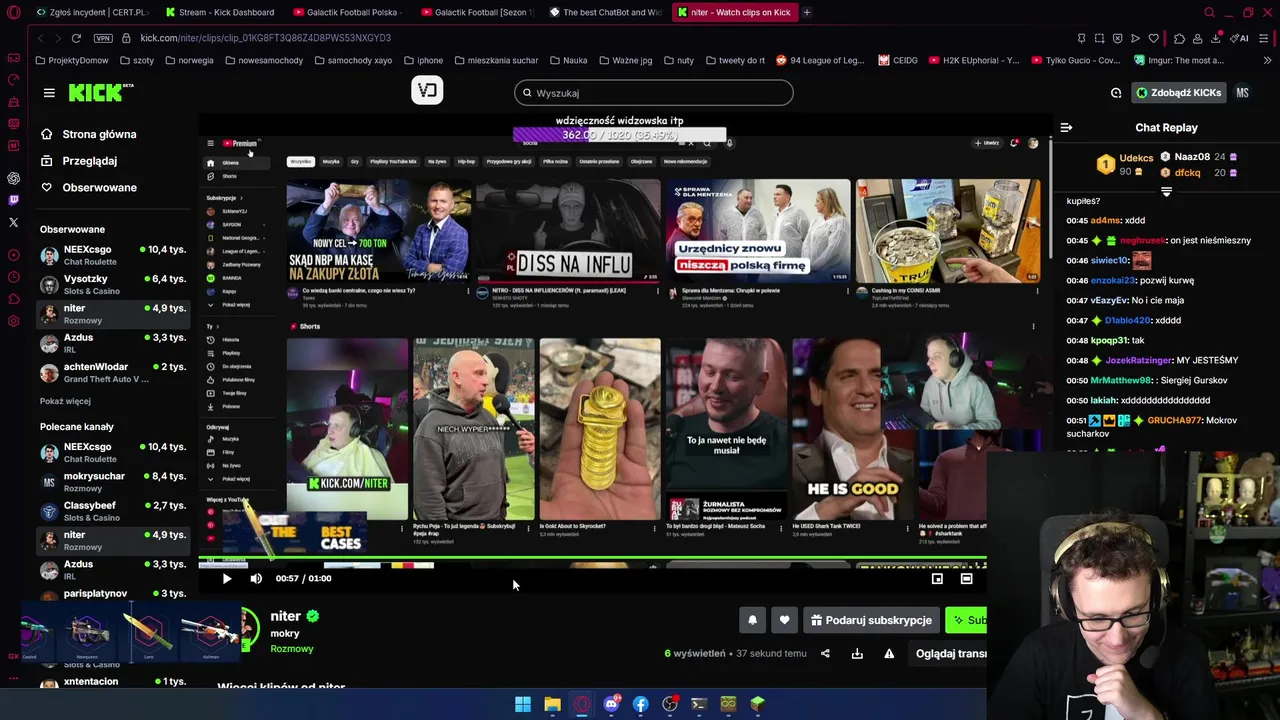Open the norwegia bookmark folder
The image size is (1280, 720).
pyautogui.click(x=188, y=60)
